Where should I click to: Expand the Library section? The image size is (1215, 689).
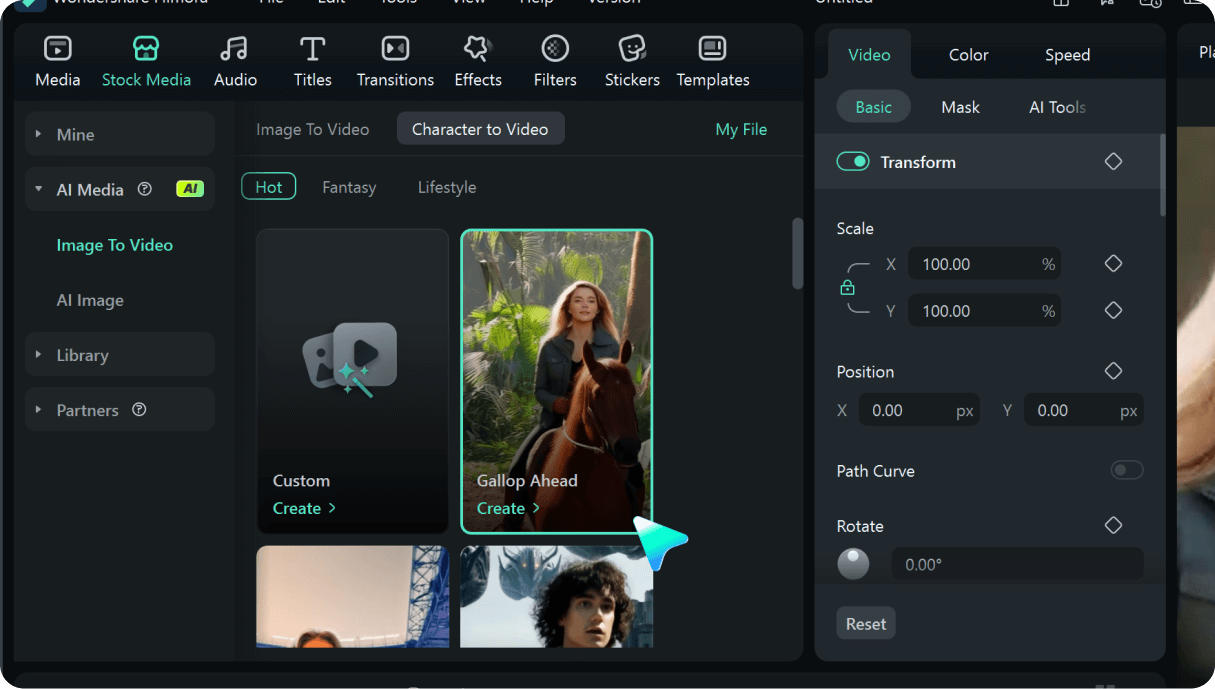tap(38, 355)
